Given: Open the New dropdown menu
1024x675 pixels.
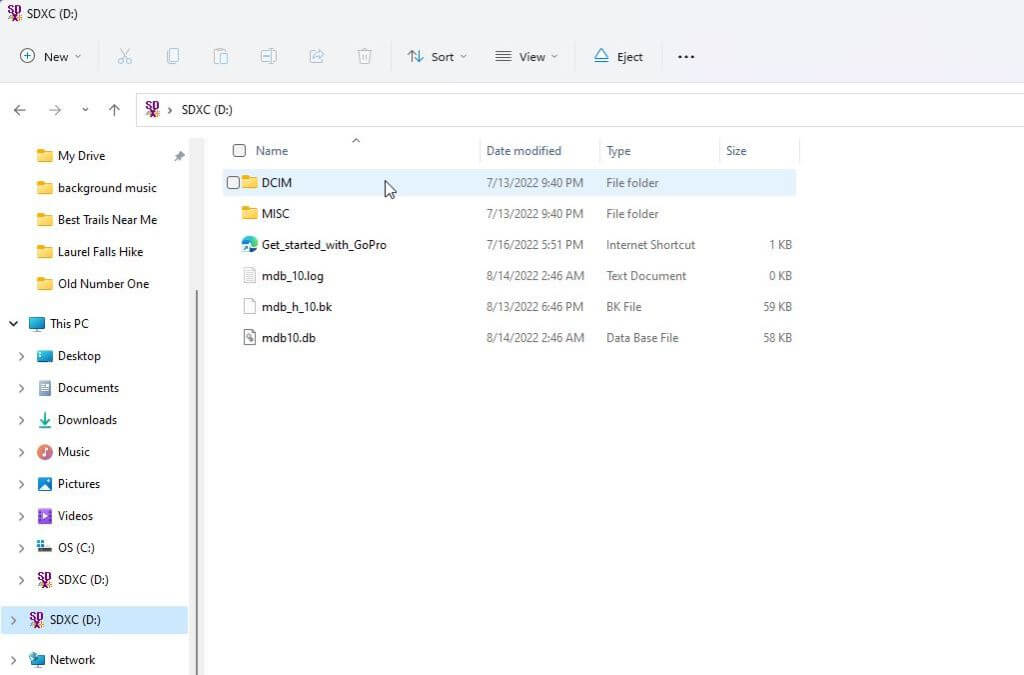Looking at the screenshot, I should pos(50,57).
